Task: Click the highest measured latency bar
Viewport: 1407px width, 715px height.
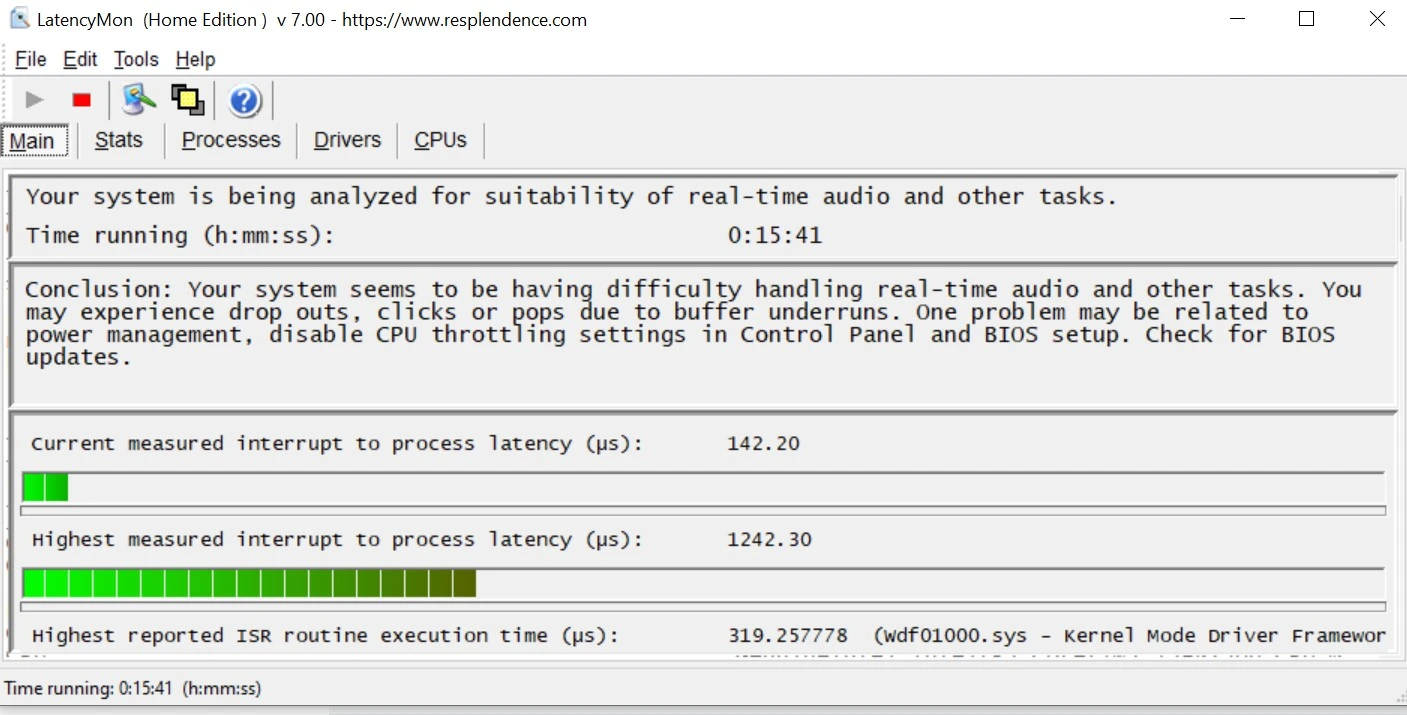Action: 248,583
